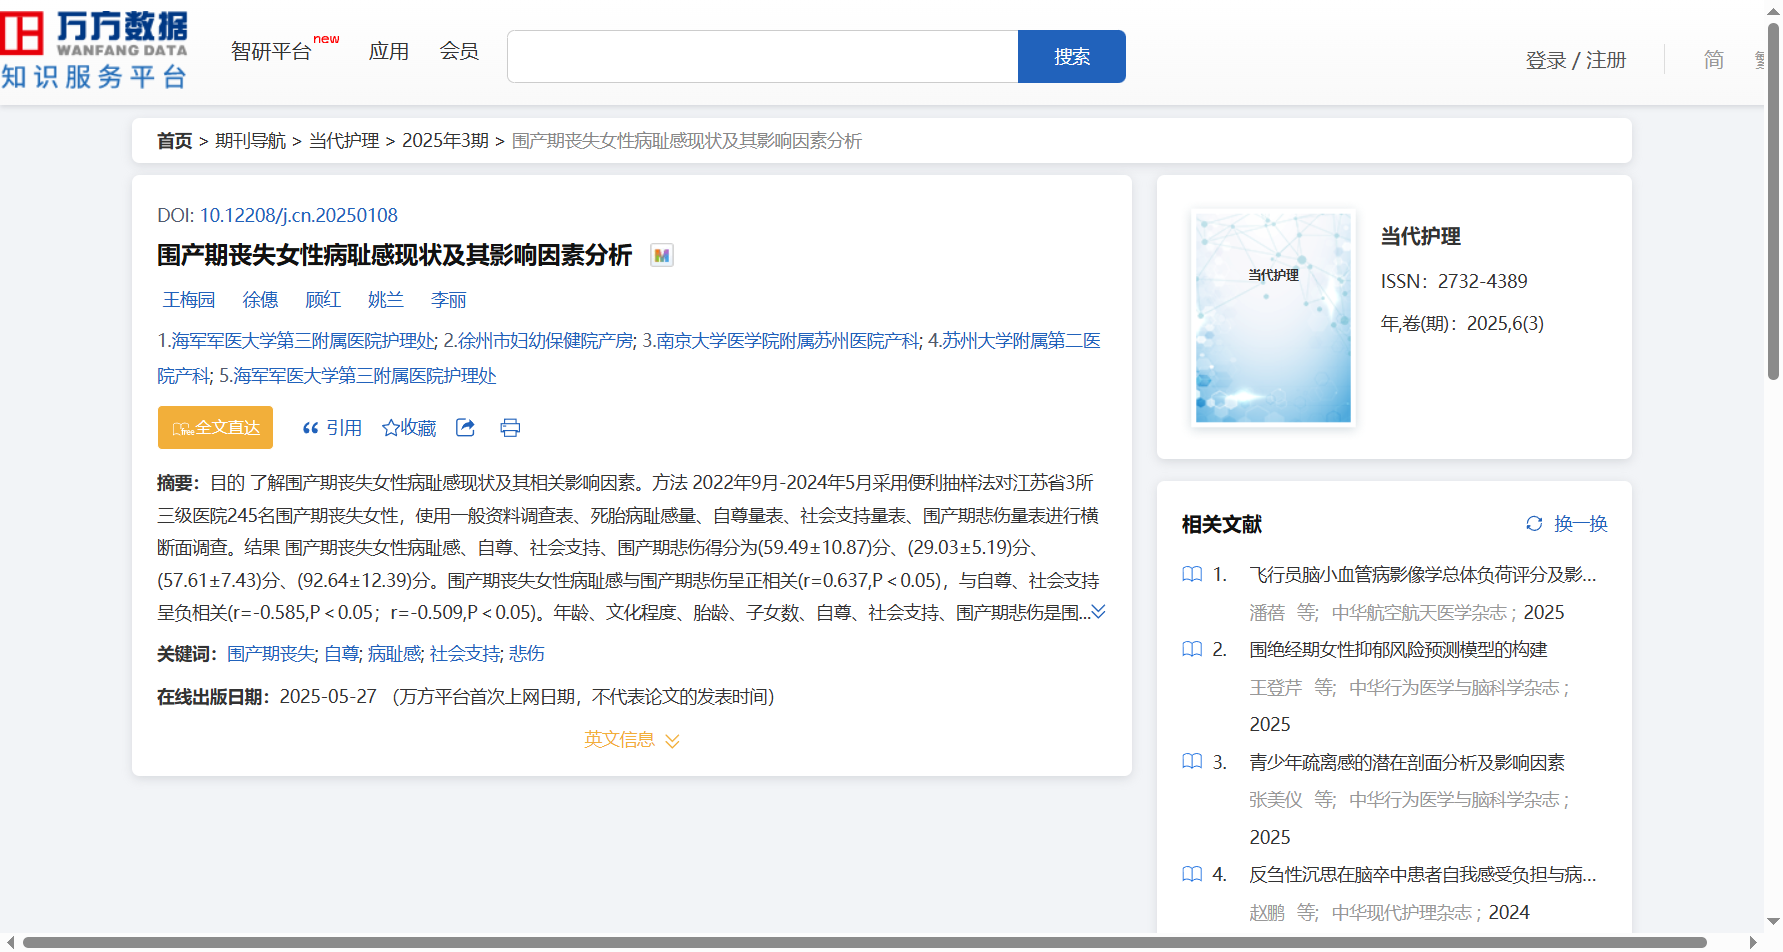
Task: Click keyword 自尊
Action: 341,654
